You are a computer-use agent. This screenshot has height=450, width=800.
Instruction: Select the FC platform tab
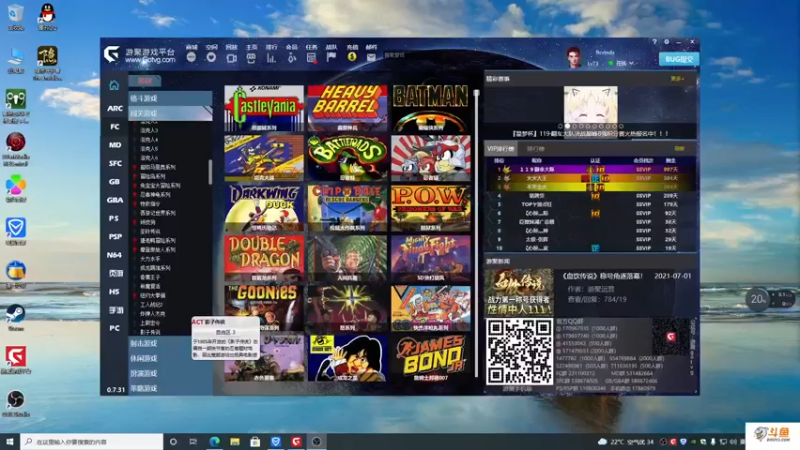[115, 127]
